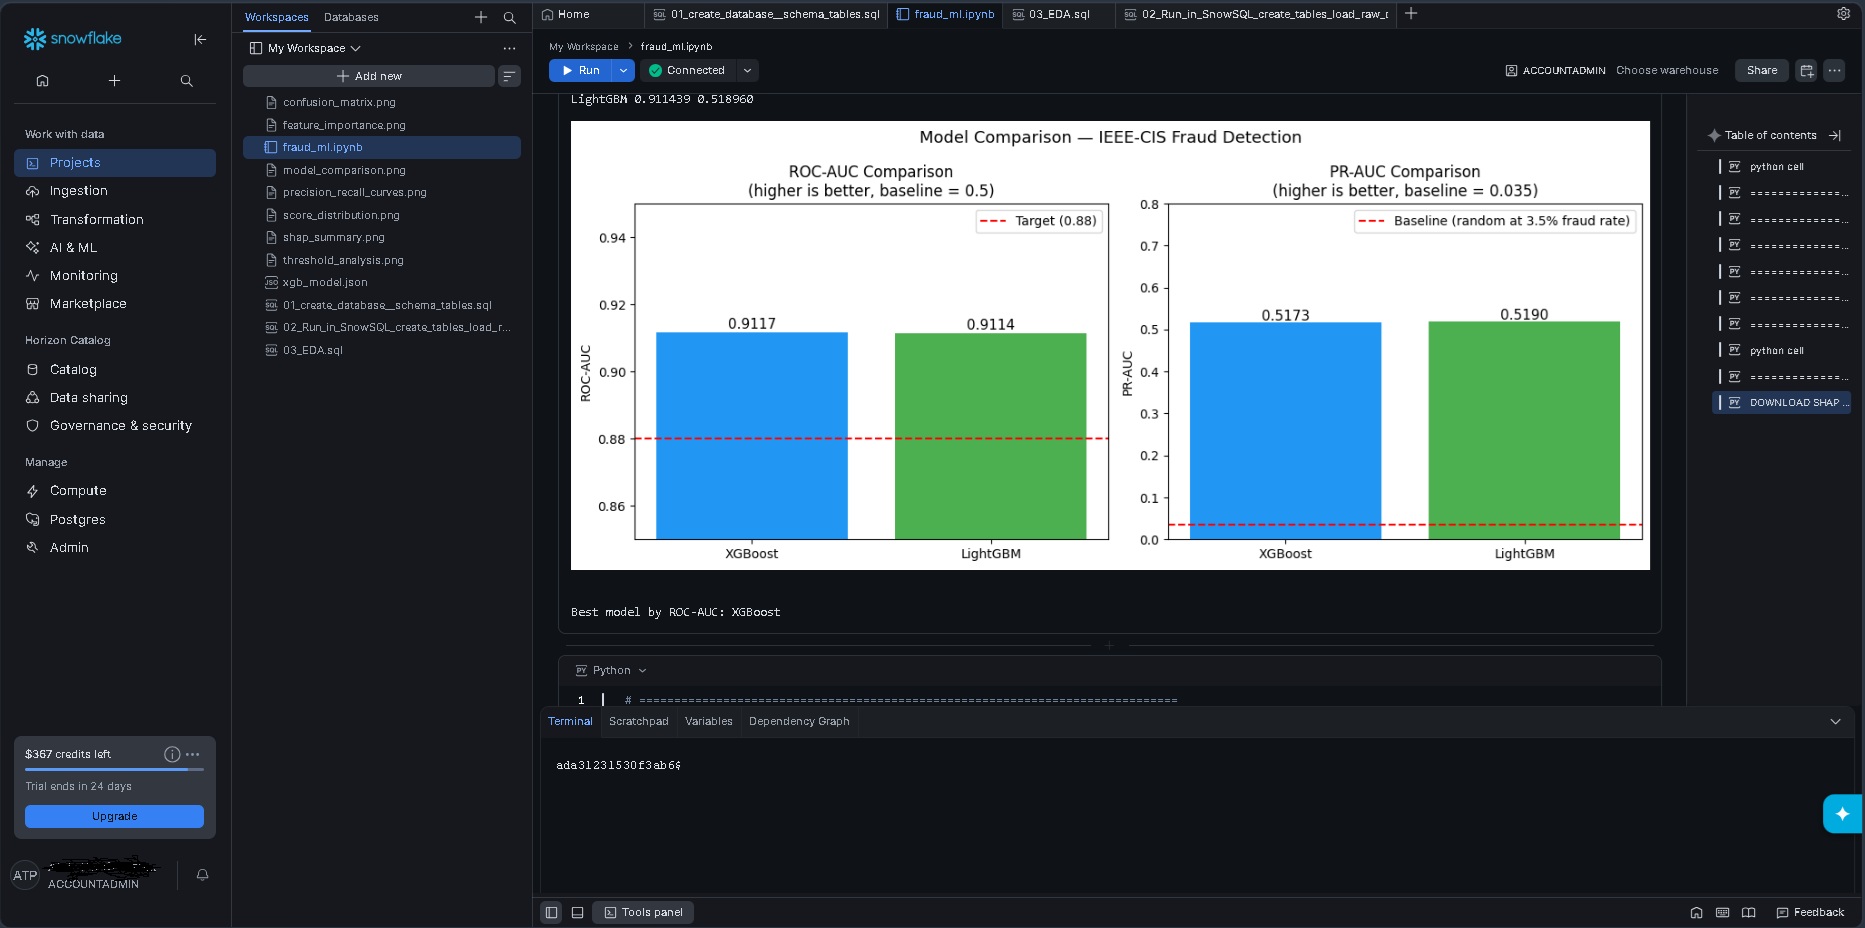The image size is (1865, 928).
Task: Open the settings gear icon
Action: click(x=1843, y=14)
